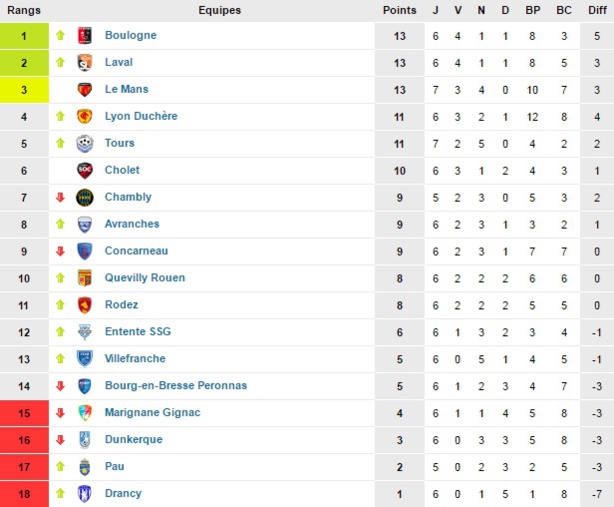This screenshot has height=507, width=614.
Task: Open the Marignane Gignac team link
Action: coord(152,412)
